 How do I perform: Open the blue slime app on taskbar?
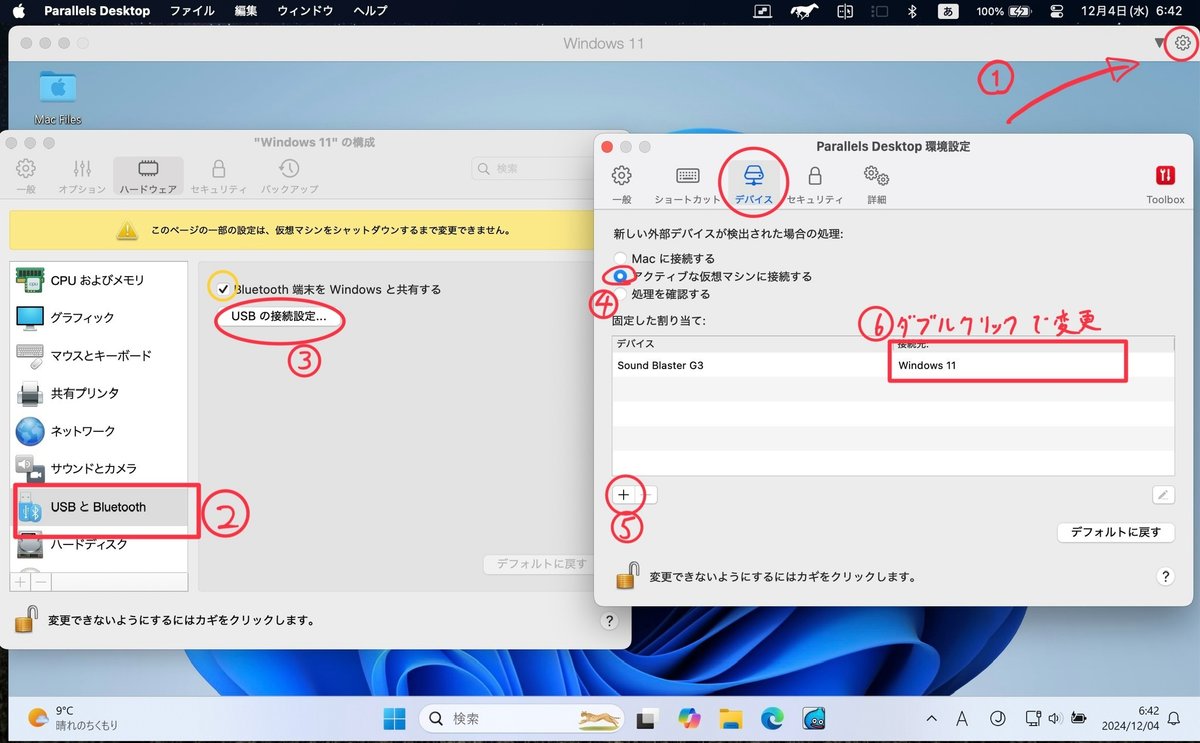click(814, 717)
